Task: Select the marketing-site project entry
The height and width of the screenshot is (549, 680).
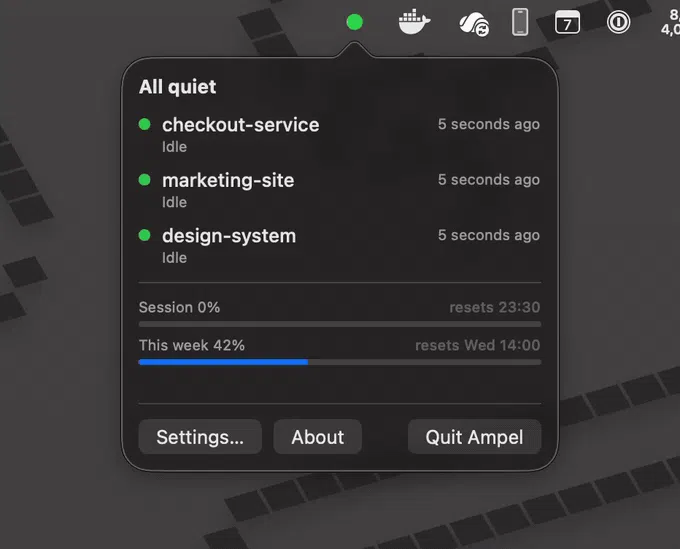Action: click(x=340, y=190)
